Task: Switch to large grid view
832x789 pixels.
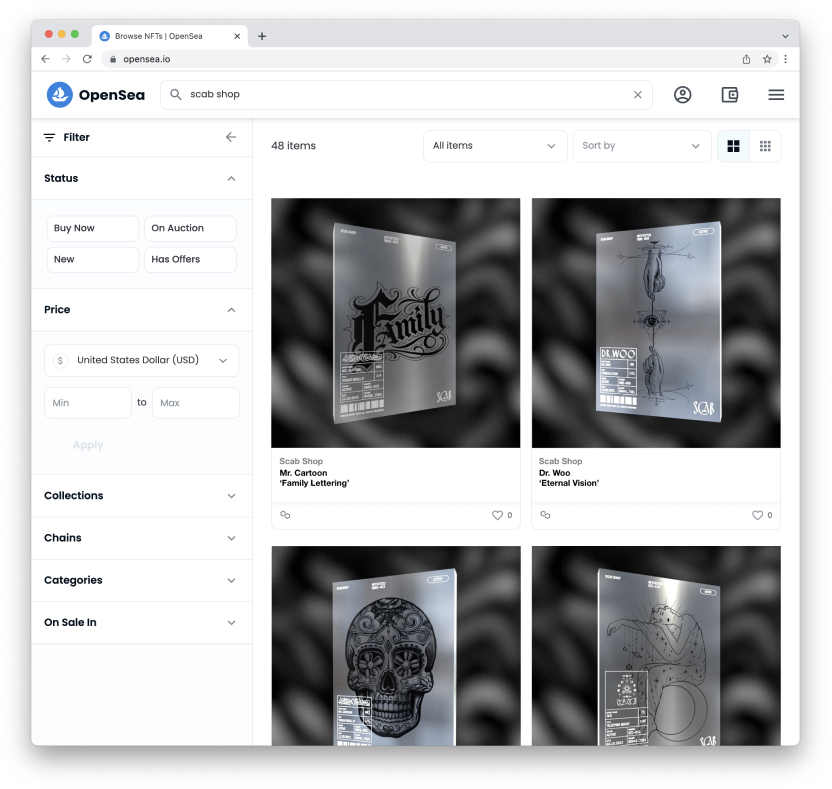Action: coord(733,146)
